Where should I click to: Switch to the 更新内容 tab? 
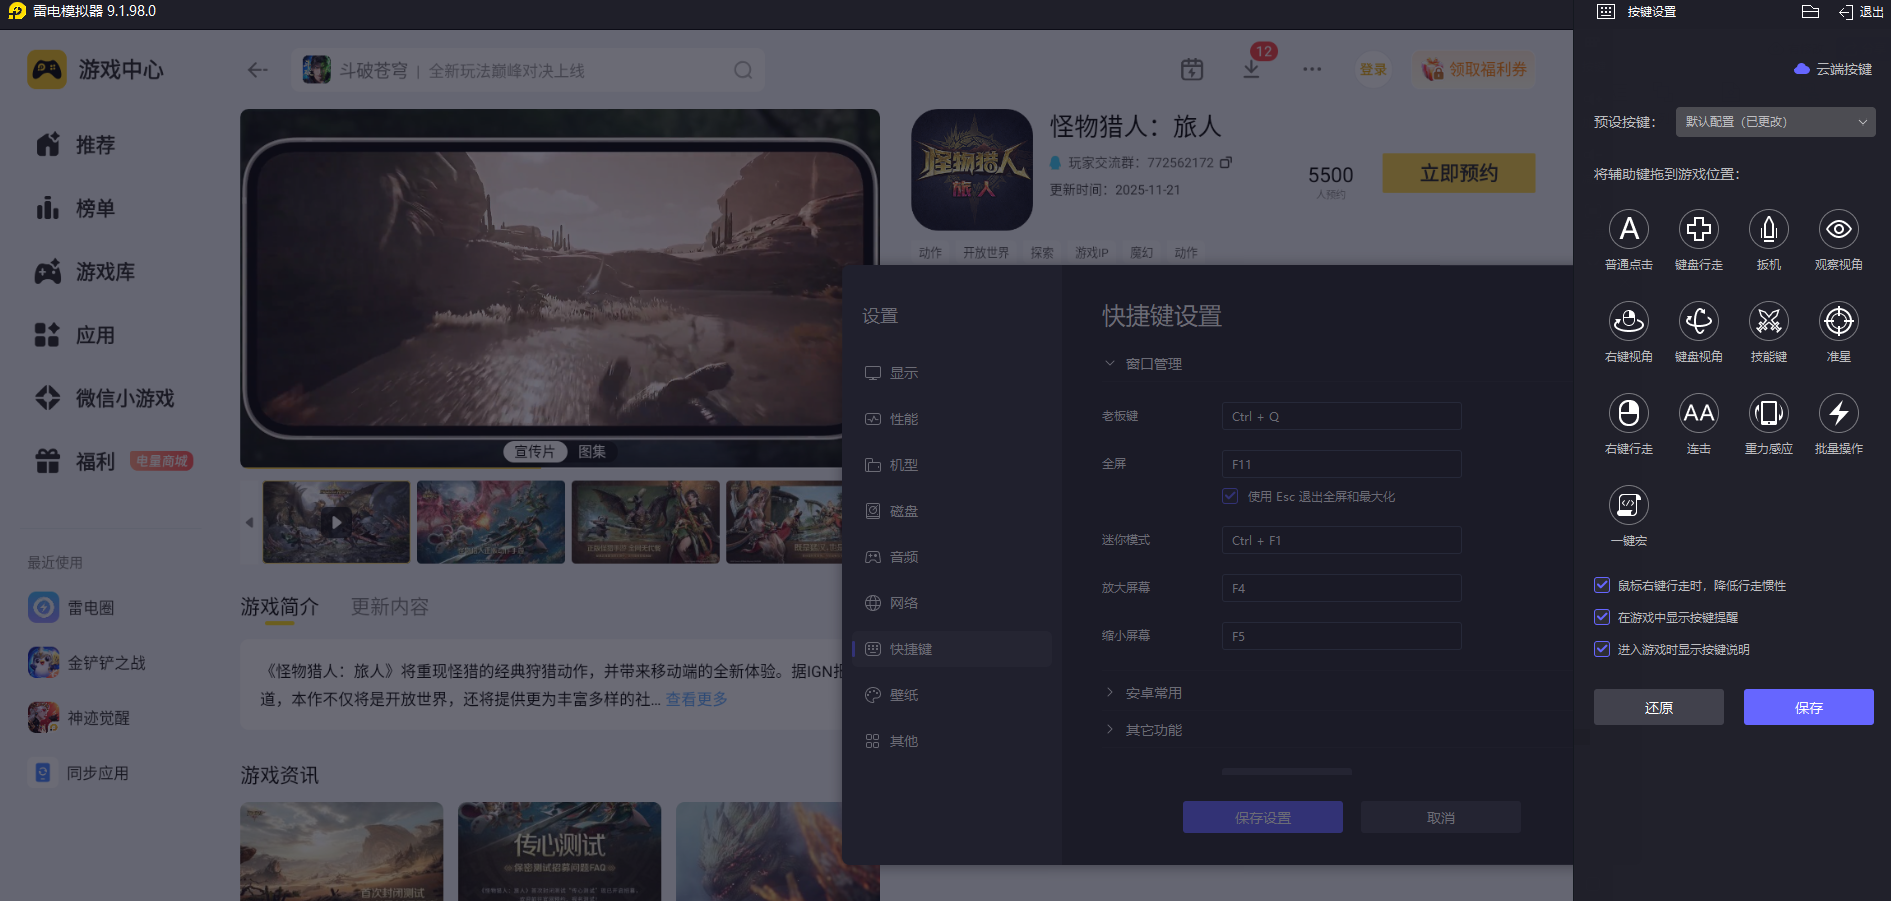(390, 607)
